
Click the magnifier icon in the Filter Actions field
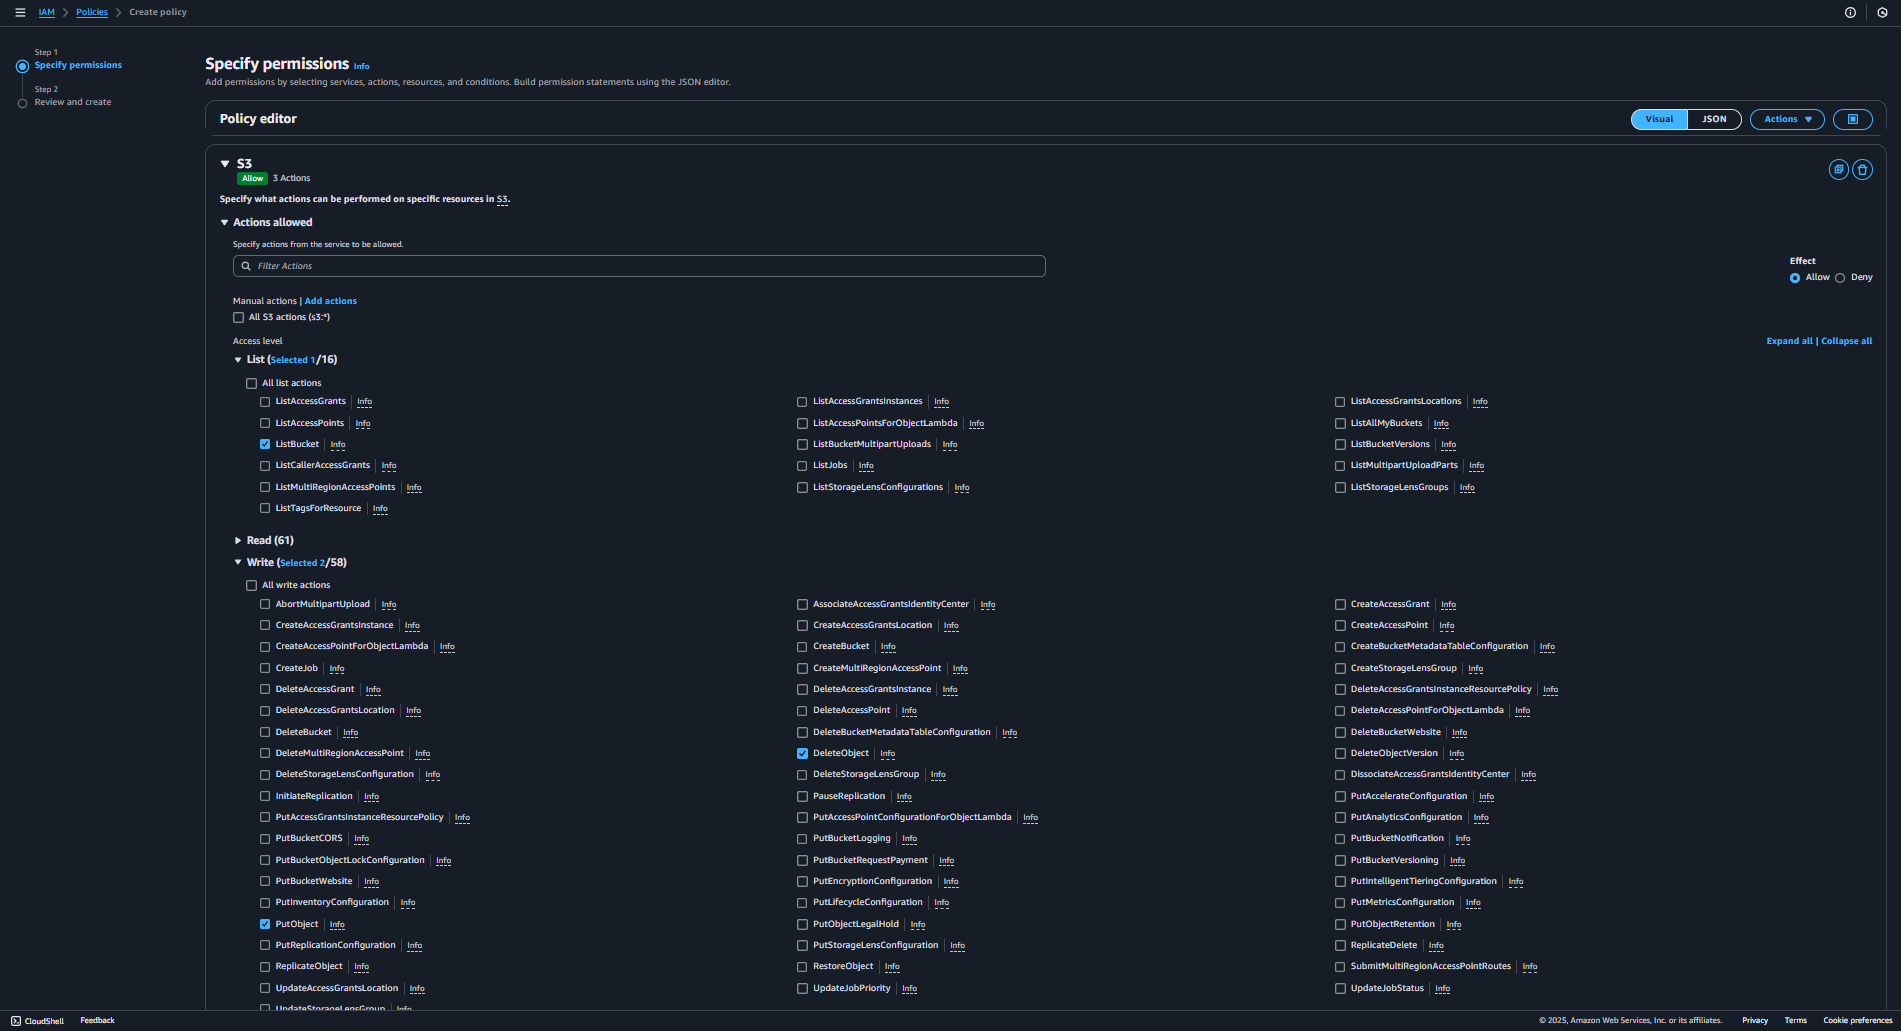coord(247,266)
